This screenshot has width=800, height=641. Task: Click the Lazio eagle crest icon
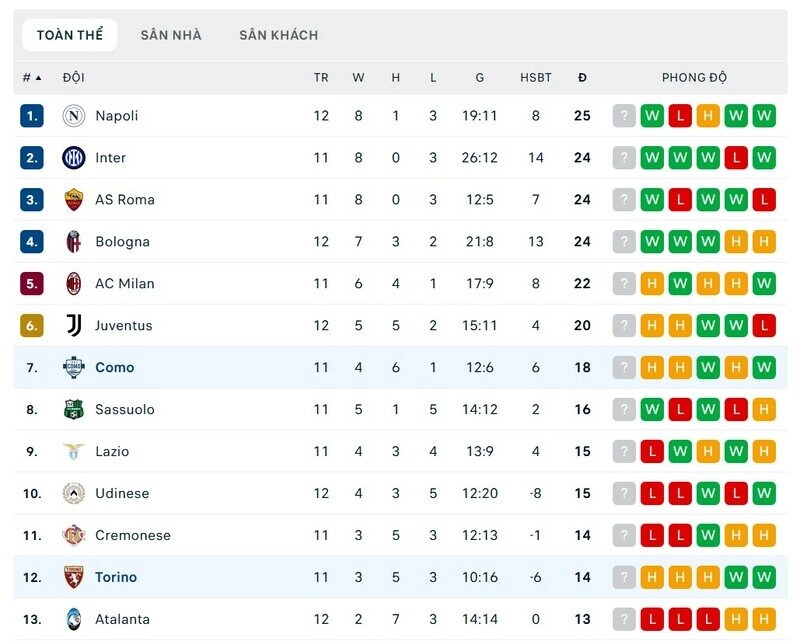tap(74, 452)
